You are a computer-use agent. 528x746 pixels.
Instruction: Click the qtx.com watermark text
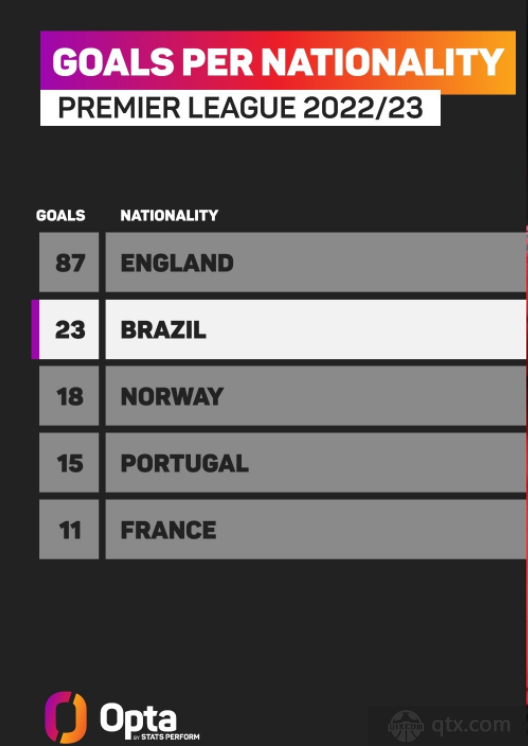(471, 726)
